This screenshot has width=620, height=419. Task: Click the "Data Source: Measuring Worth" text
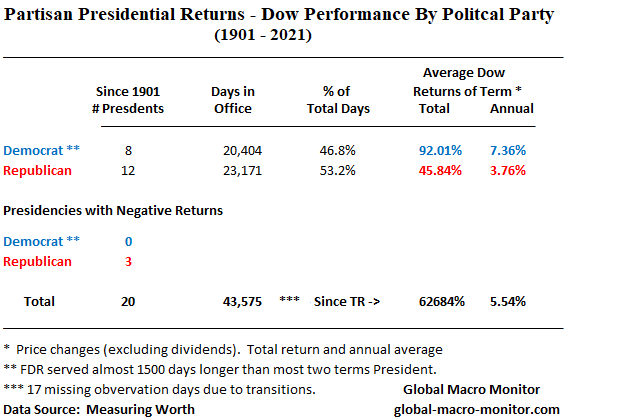tap(99, 409)
